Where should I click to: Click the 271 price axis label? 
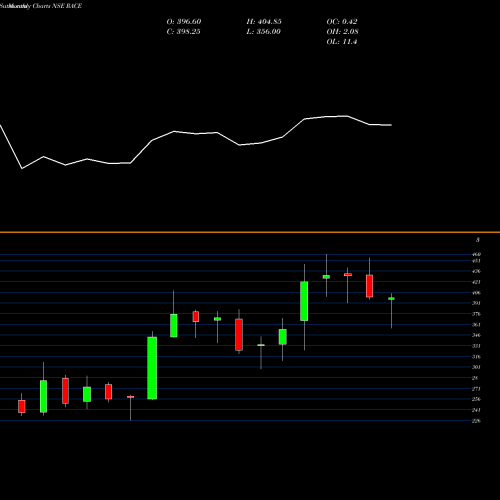pos(476,389)
